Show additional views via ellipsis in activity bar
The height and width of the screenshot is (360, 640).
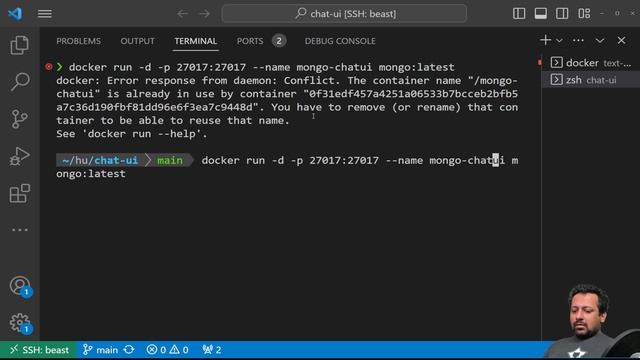pyautogui.click(x=20, y=230)
